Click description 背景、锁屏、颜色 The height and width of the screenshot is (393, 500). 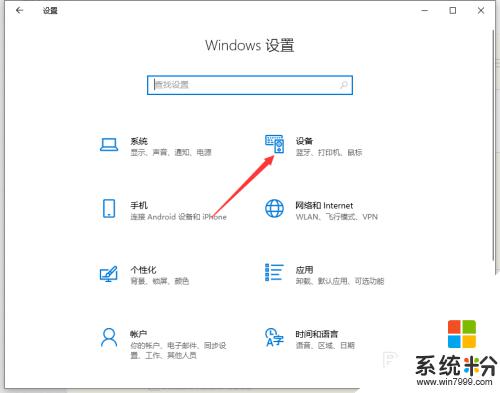[159, 281]
